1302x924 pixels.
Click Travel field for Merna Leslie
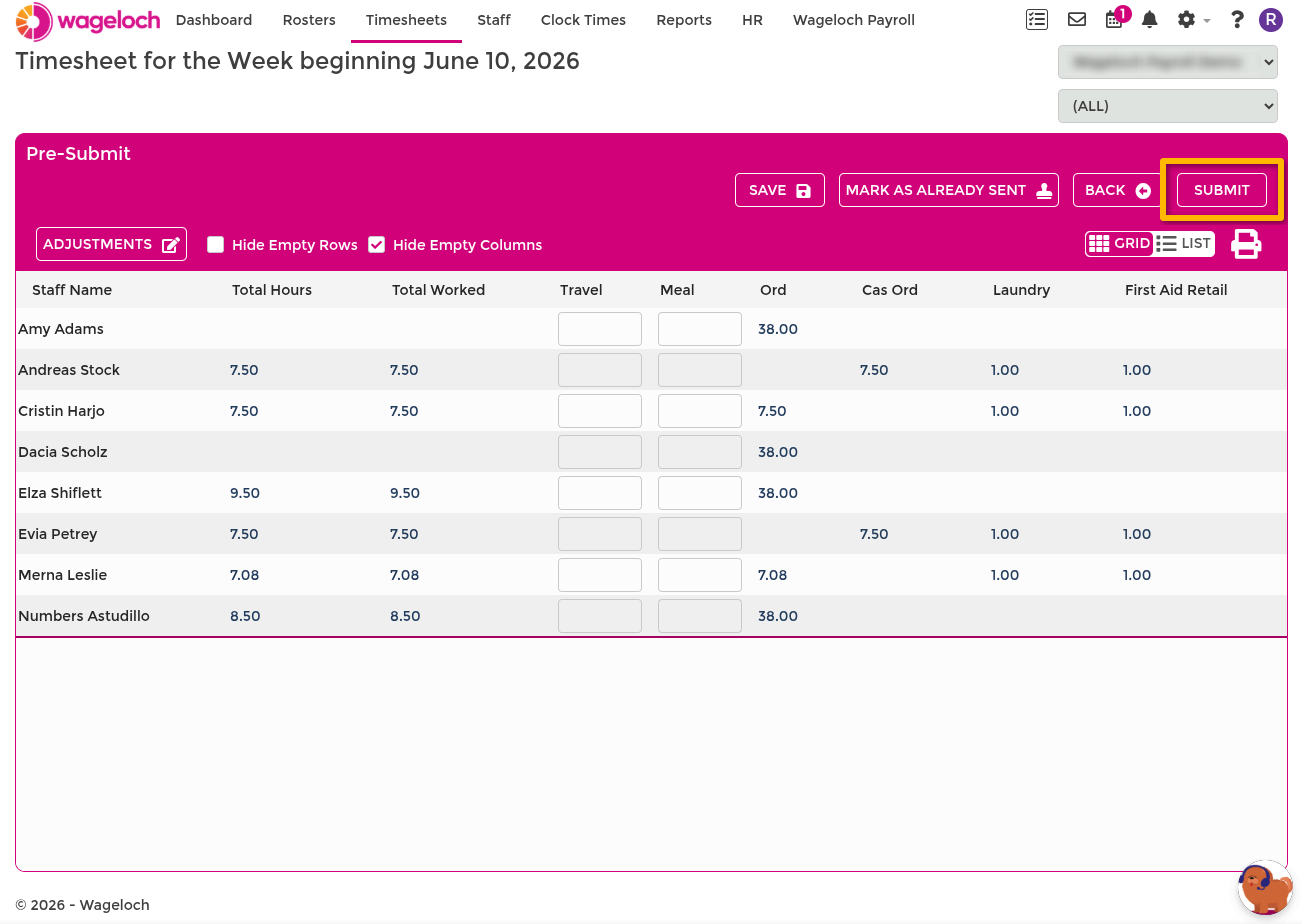[x=600, y=575]
